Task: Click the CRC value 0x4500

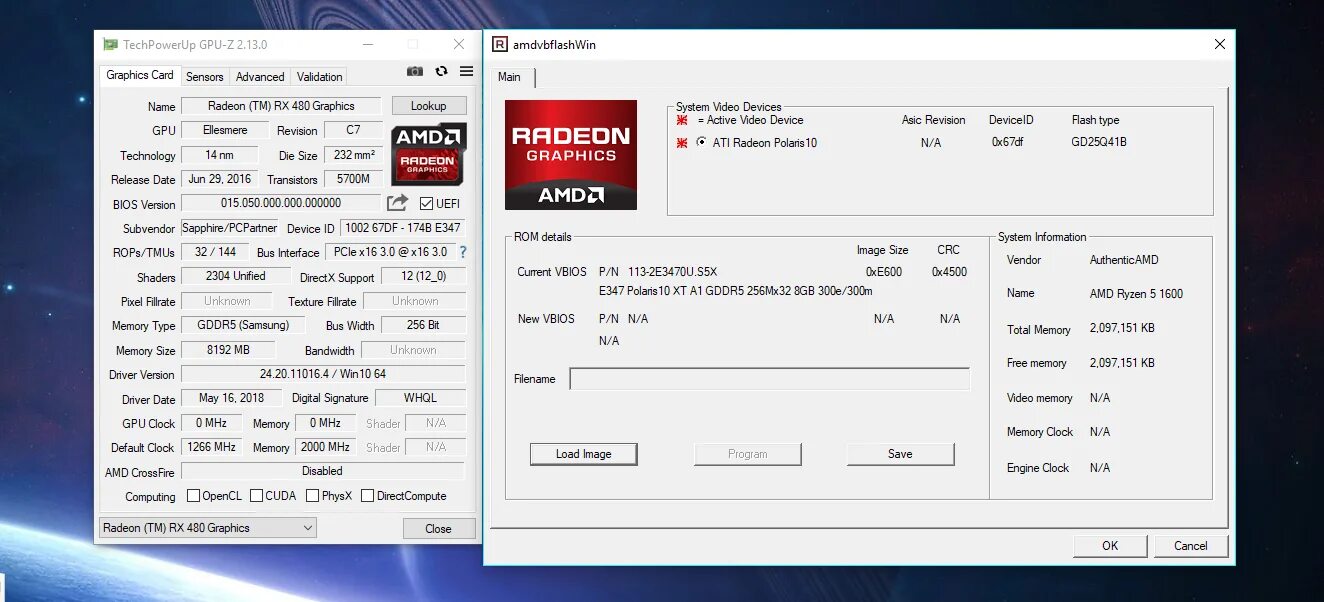Action: point(949,272)
